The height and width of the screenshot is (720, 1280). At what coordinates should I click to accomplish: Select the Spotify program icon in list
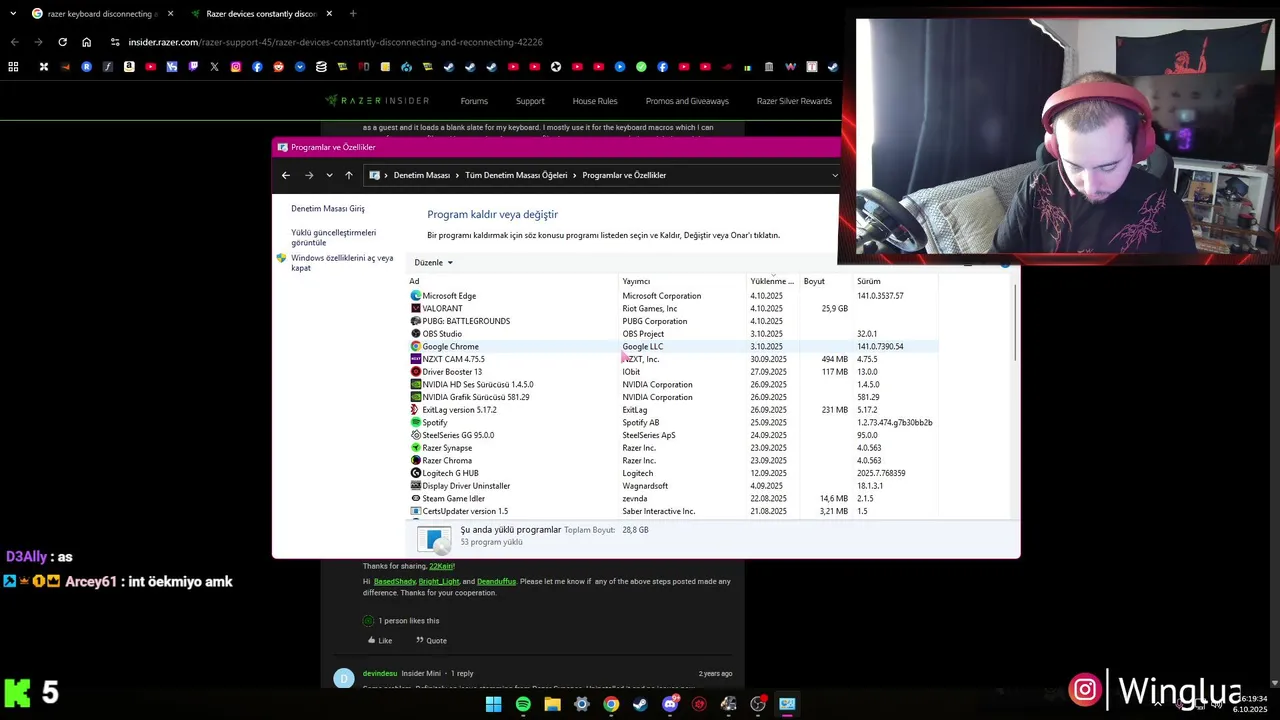(416, 423)
